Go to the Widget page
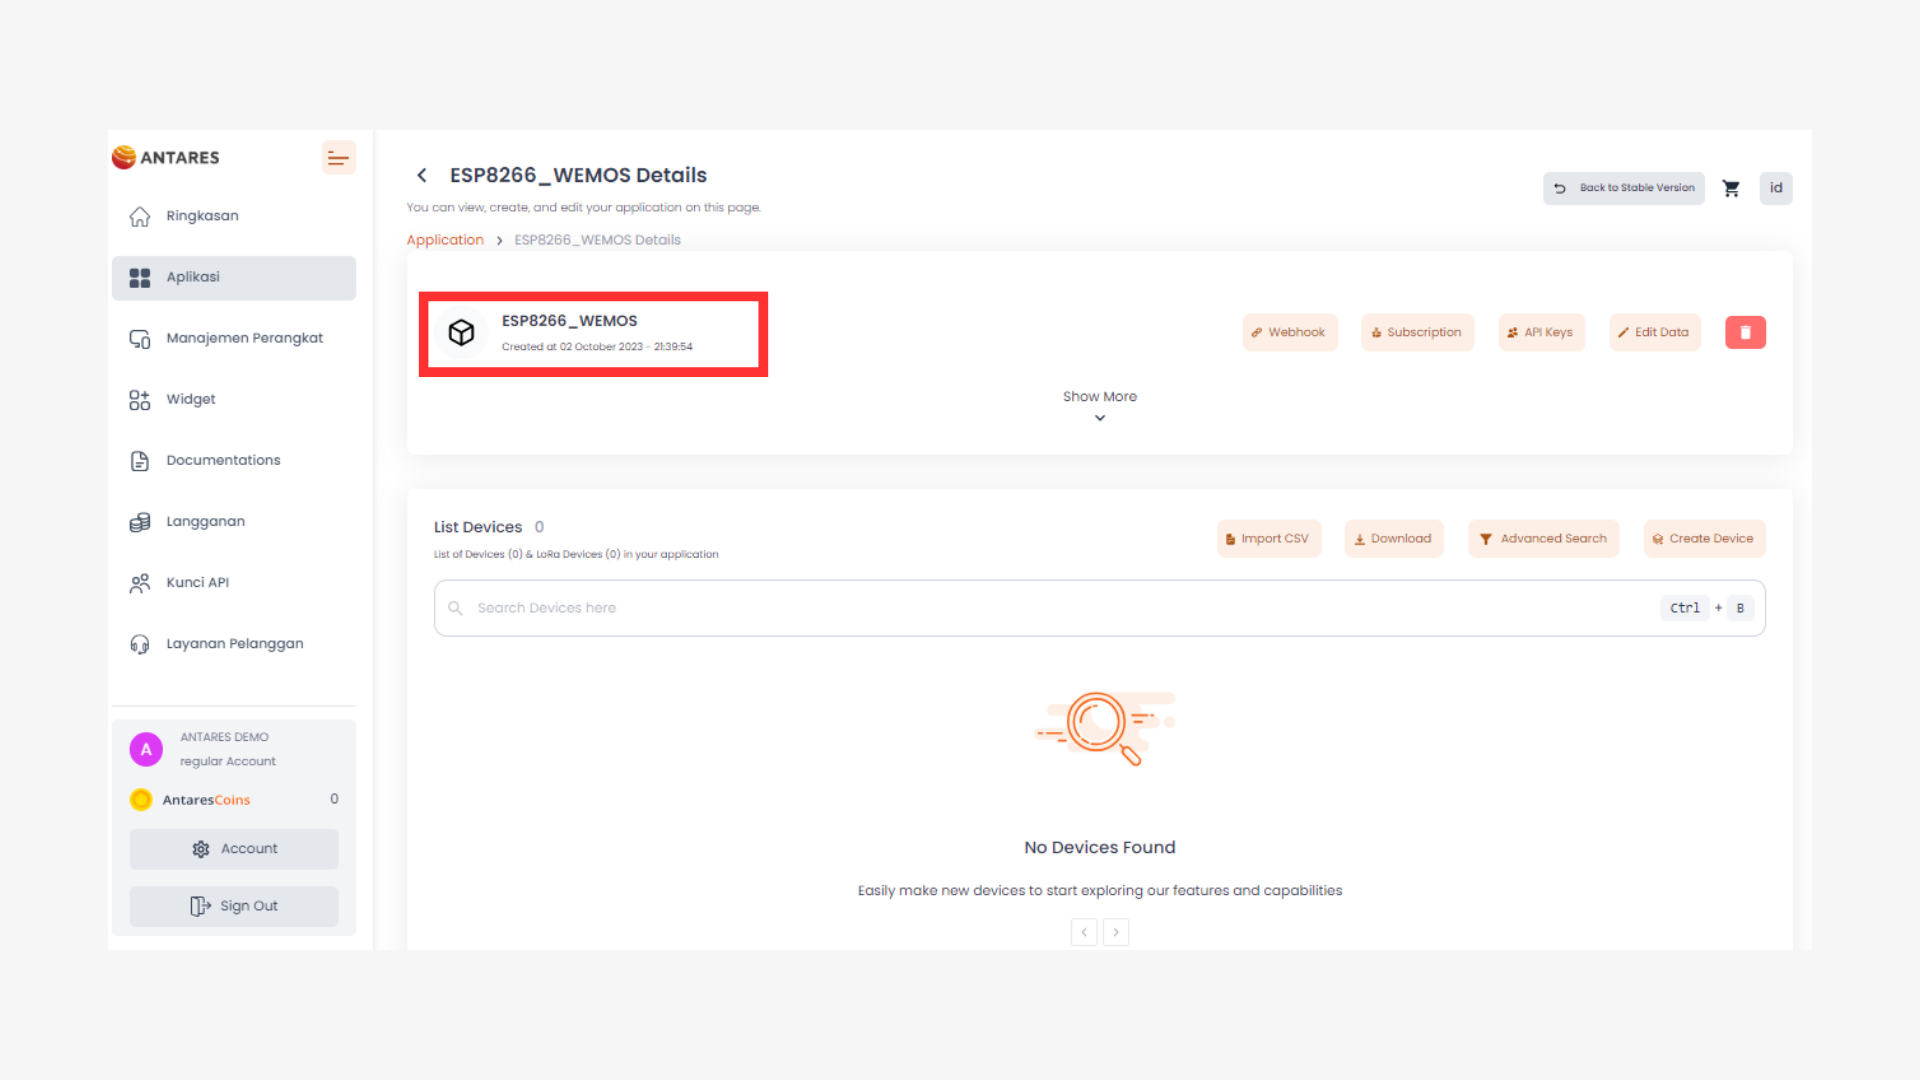 click(234, 399)
